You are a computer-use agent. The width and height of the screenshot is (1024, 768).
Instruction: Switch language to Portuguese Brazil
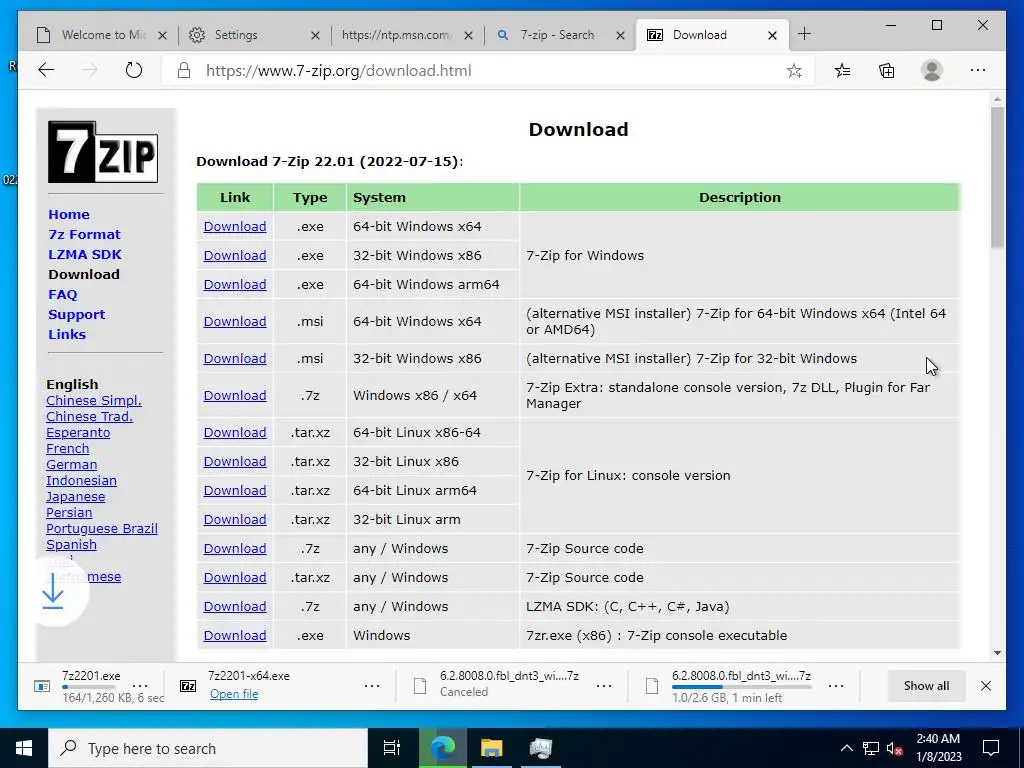pyautogui.click(x=102, y=528)
